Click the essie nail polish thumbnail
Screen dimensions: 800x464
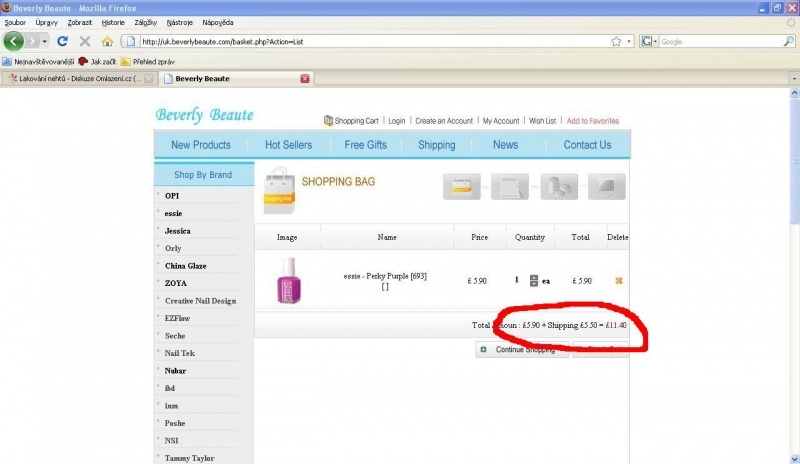pyautogui.click(x=287, y=281)
